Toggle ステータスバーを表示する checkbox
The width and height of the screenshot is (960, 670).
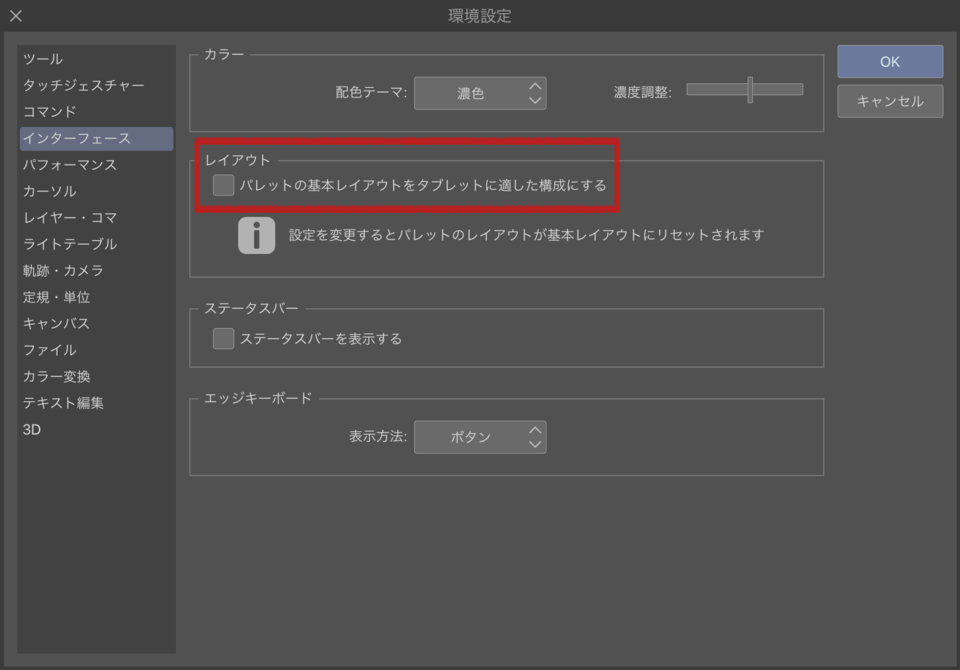pyautogui.click(x=223, y=338)
